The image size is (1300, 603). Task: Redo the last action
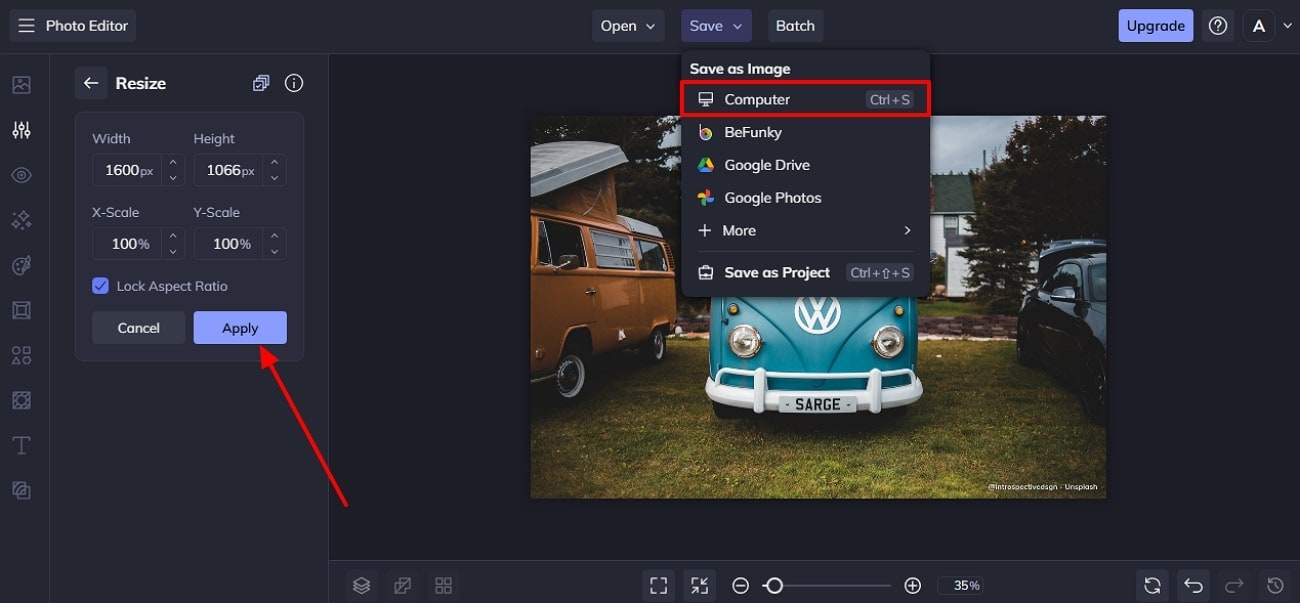click(x=1234, y=585)
